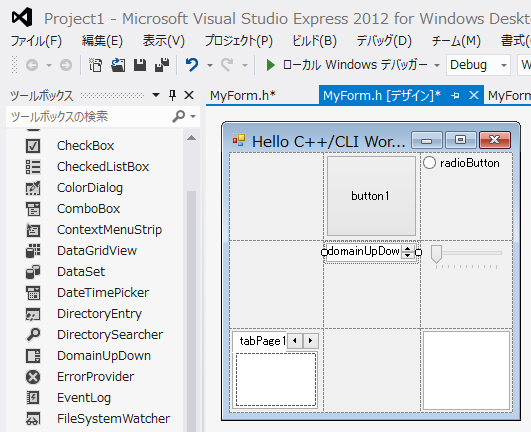Switch to the MyForm.h* code tab

point(243,95)
